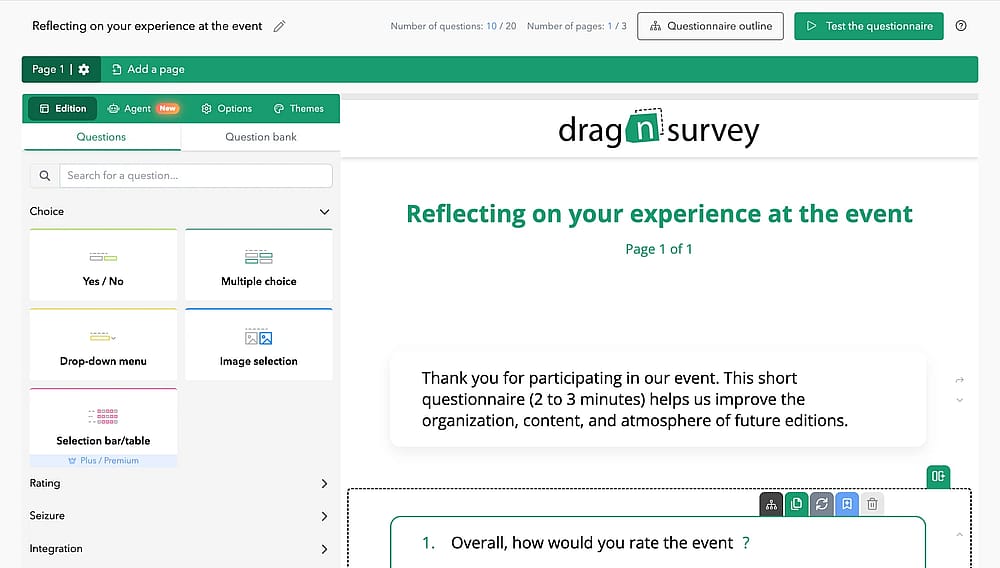Collapse question 1 with the up chevron
Screen dimensions: 1000x568
[x=959, y=534]
